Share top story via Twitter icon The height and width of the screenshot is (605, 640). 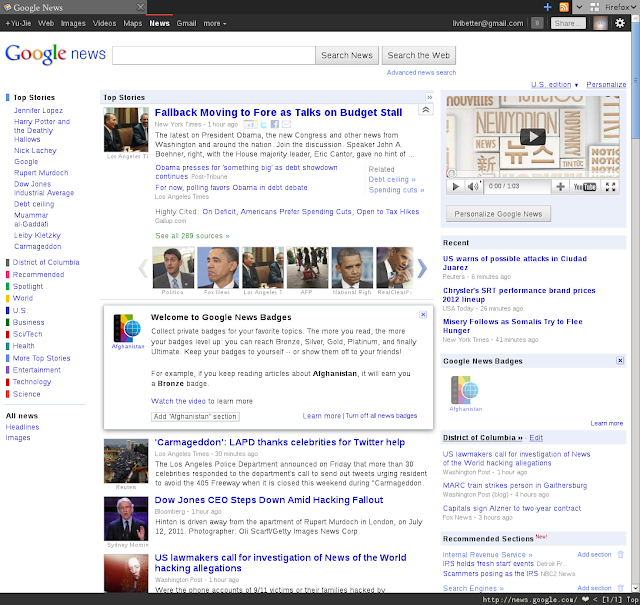point(264,125)
